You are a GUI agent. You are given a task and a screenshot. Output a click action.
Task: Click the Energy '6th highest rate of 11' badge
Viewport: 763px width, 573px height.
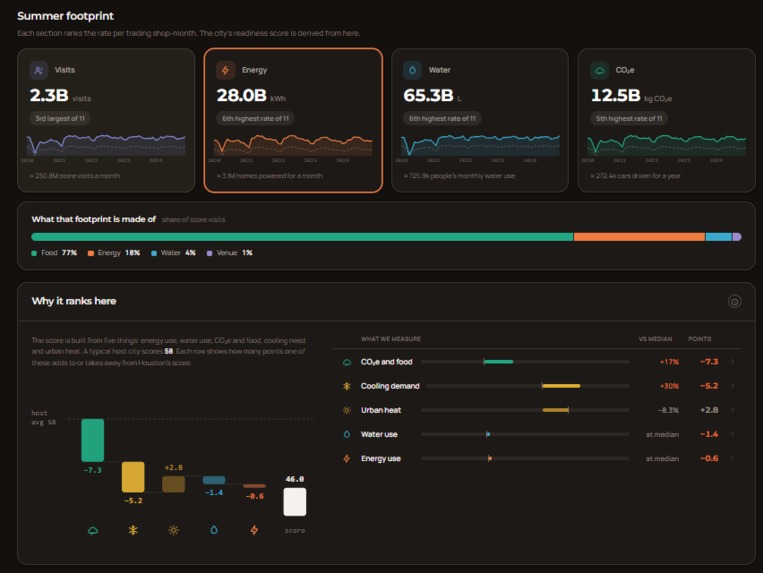click(x=255, y=118)
